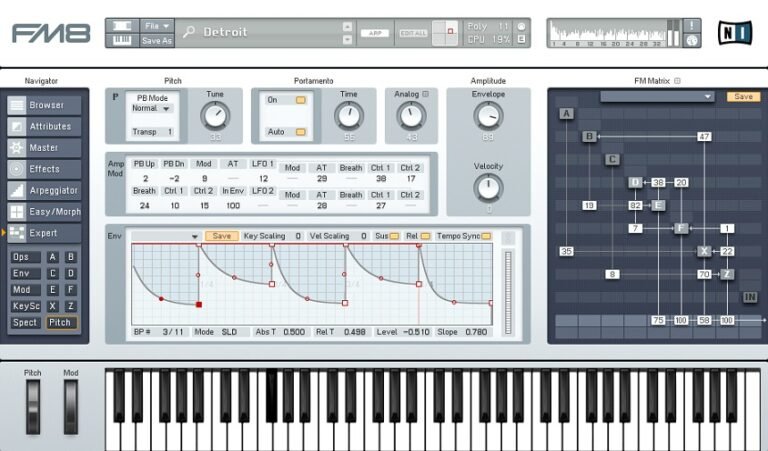
Task: Open the Arpeggiator page icon
Action: point(17,190)
